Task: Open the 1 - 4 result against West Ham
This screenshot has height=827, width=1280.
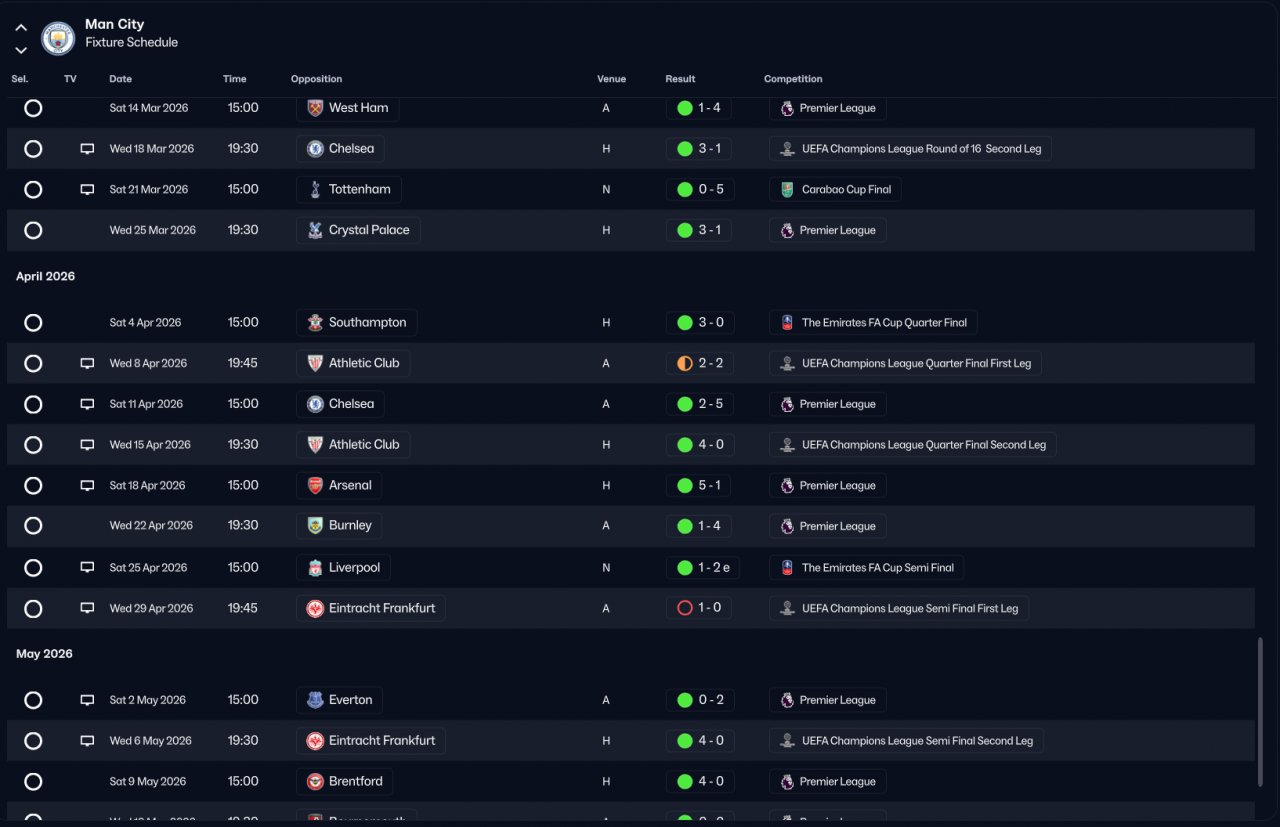Action: 699,108
